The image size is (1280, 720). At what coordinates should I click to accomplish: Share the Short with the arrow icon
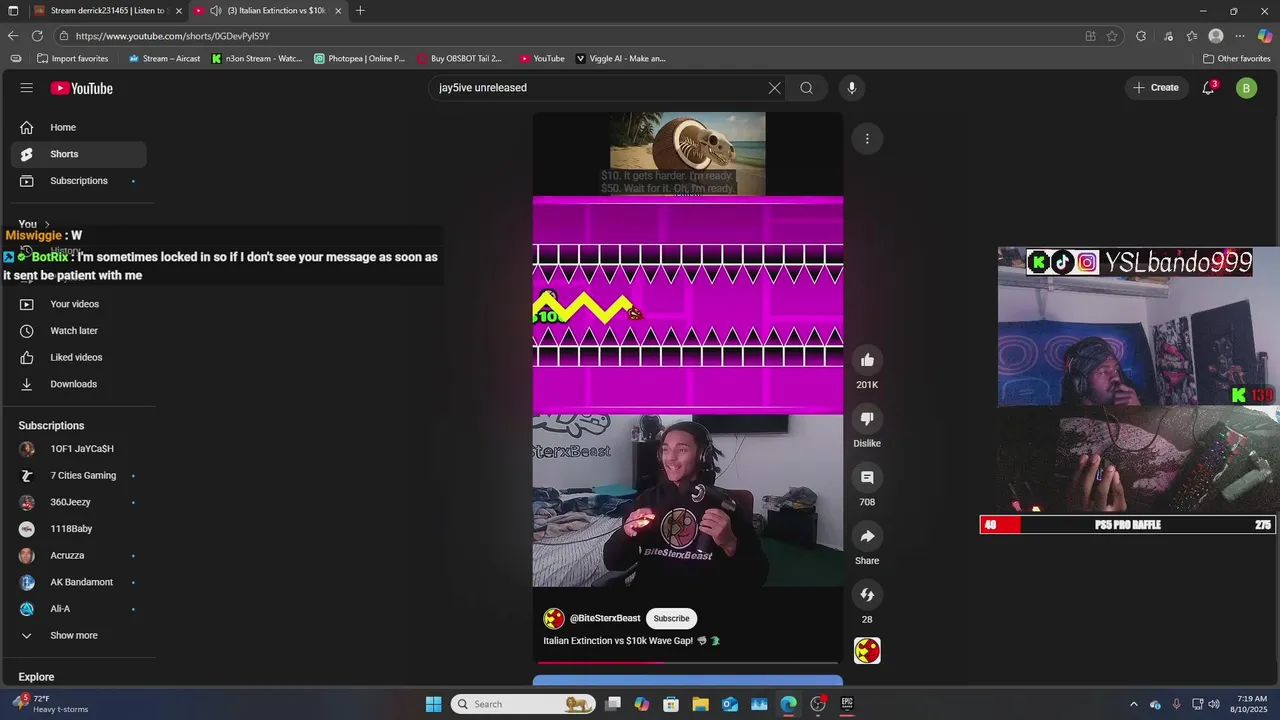[x=867, y=536]
